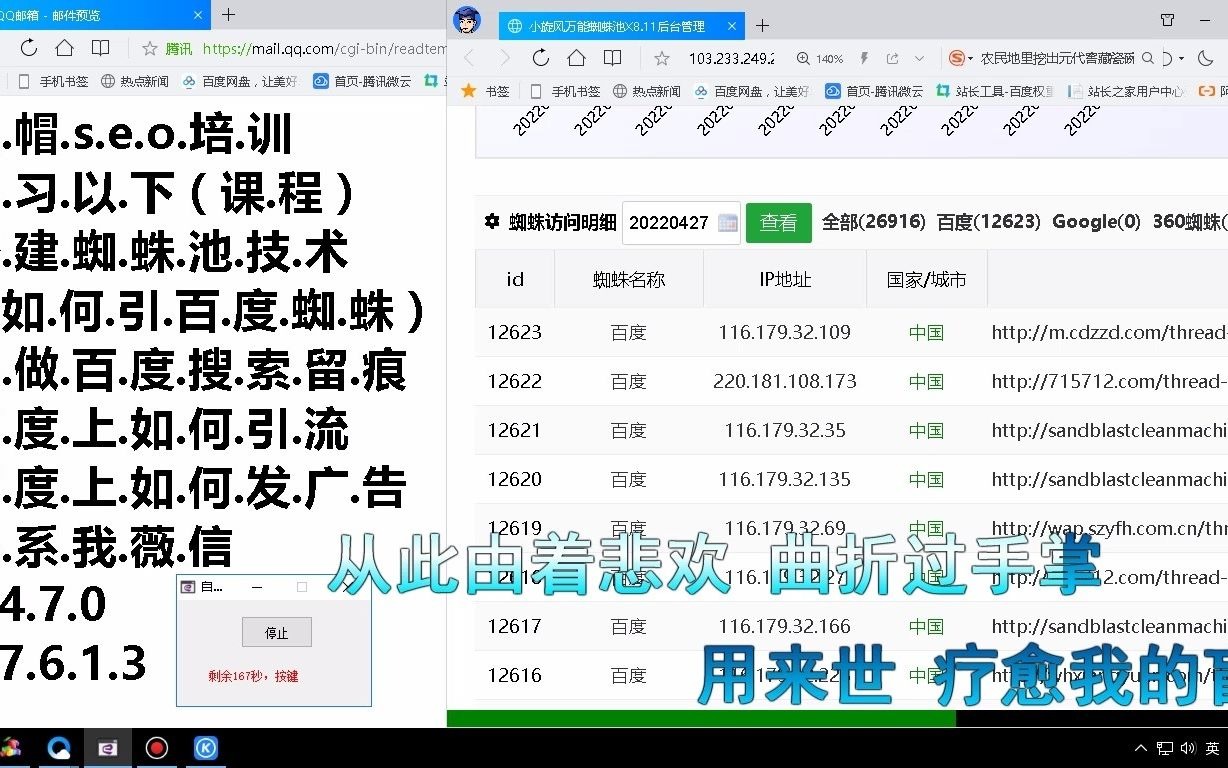Click id cell 12621

514,430
